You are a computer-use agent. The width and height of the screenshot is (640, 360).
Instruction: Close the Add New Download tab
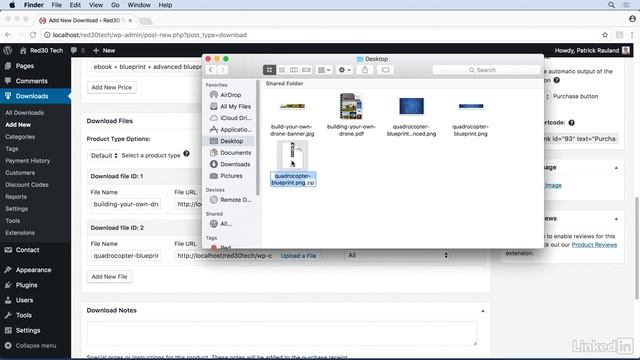point(130,20)
